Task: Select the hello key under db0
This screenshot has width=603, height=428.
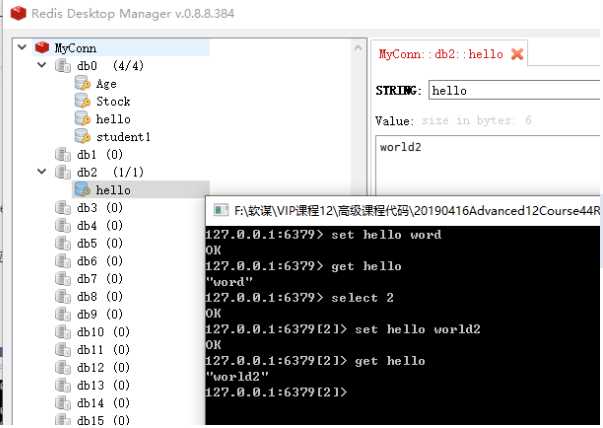Action: [x=113, y=119]
